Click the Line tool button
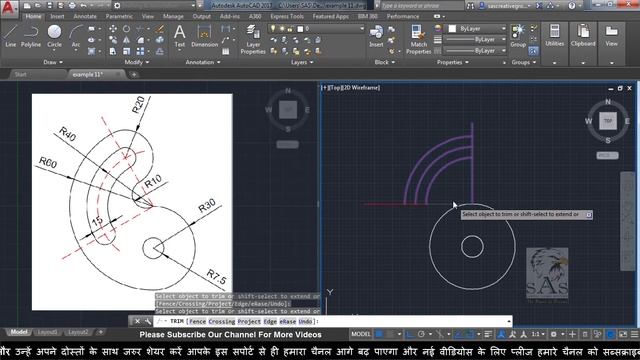Screen dimensions: 640x360 [x=11, y=36]
